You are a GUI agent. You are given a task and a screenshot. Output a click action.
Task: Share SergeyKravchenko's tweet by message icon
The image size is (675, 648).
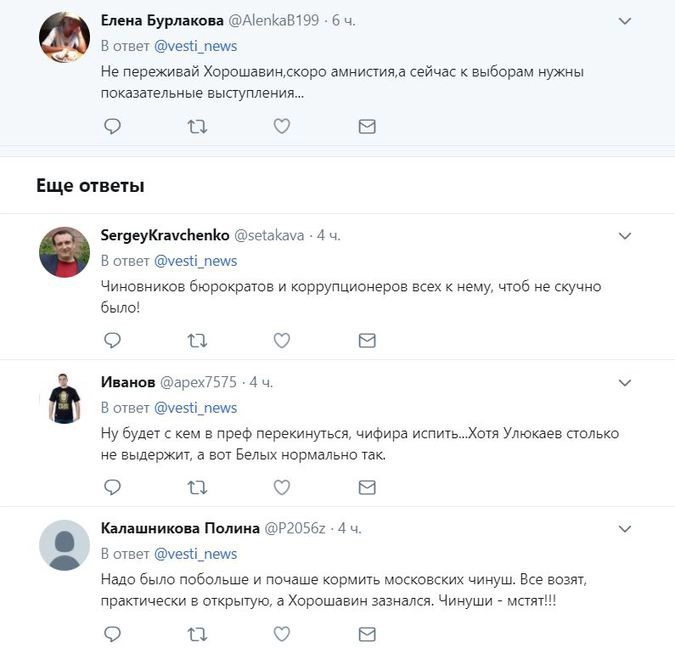pyautogui.click(x=367, y=340)
